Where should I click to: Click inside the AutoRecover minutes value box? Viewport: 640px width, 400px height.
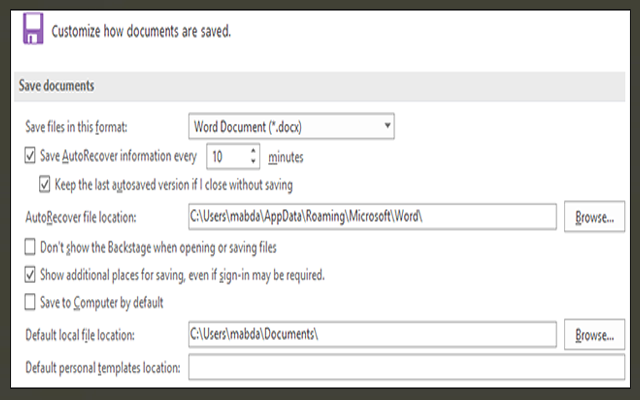tap(225, 157)
